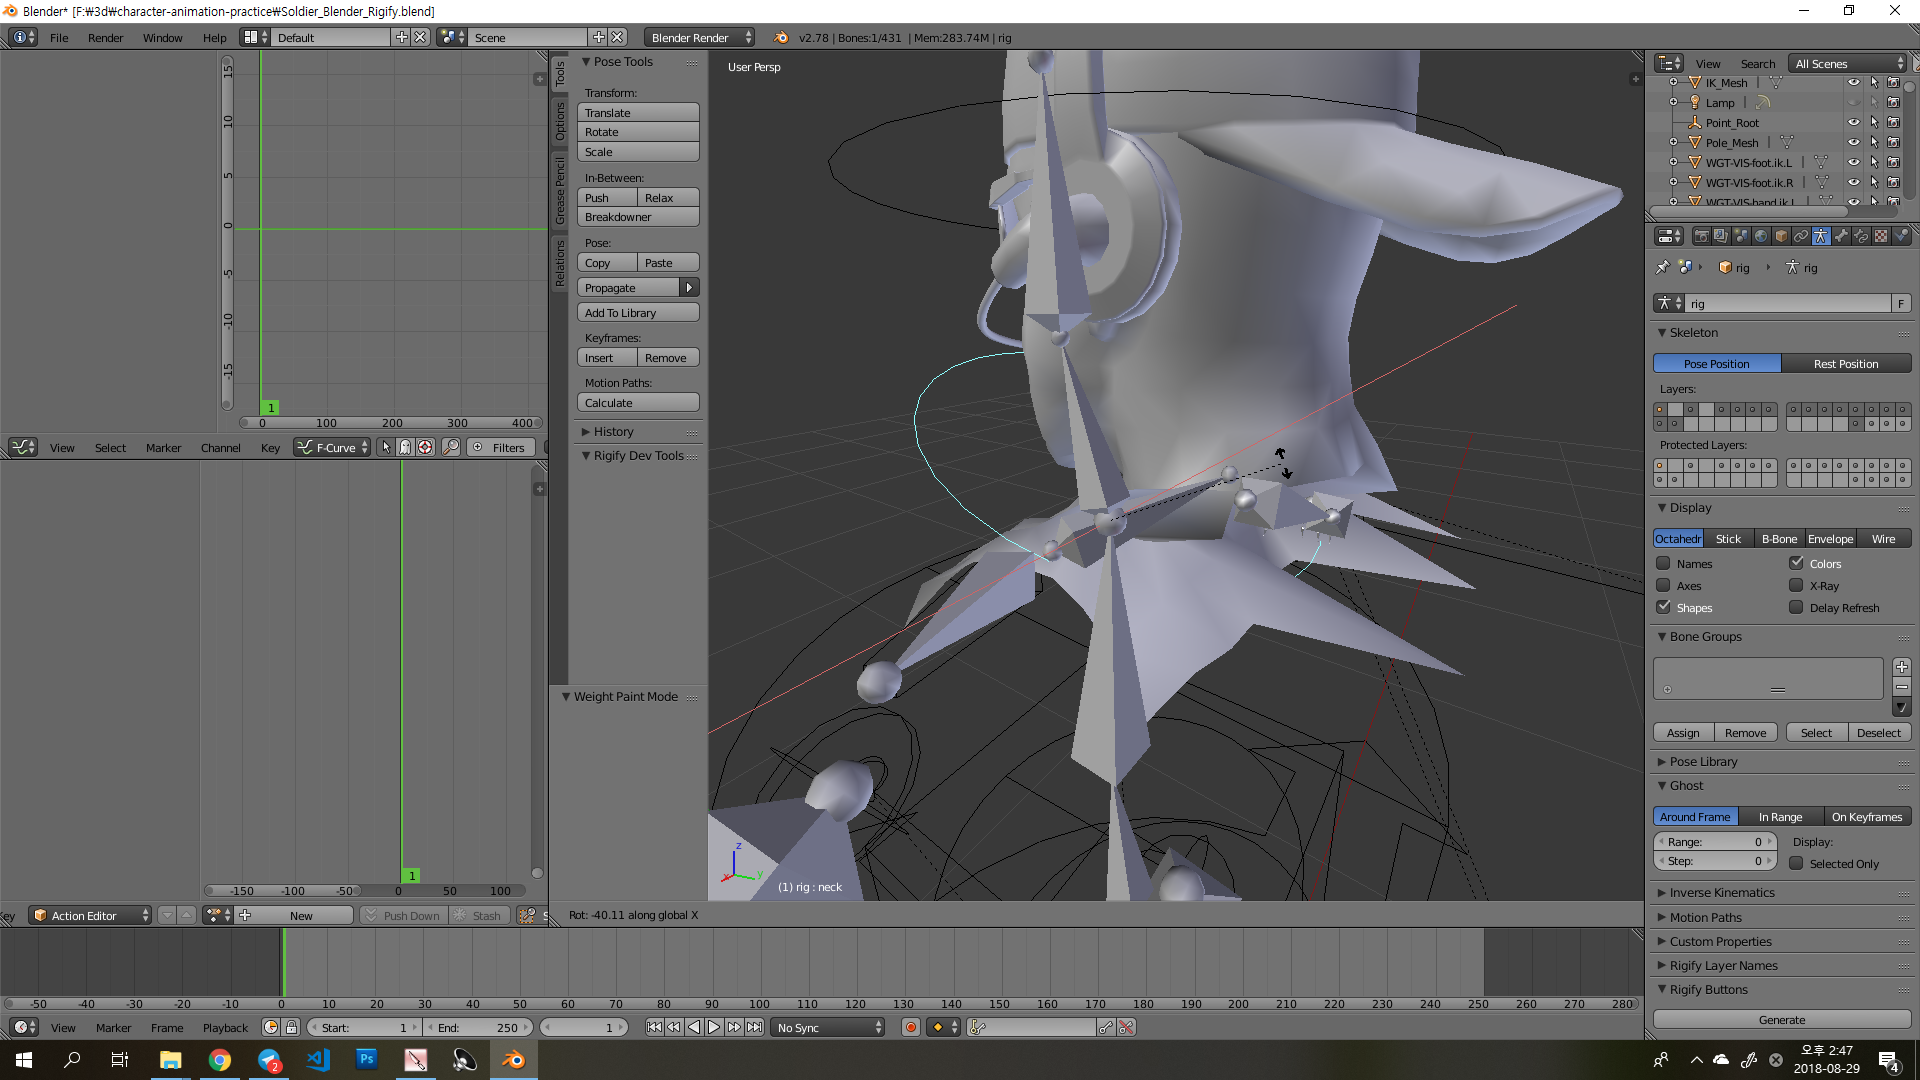Screen dimensions: 1920x1080
Task: Disable Shapes display checkbox
Action: [x=1664, y=607]
